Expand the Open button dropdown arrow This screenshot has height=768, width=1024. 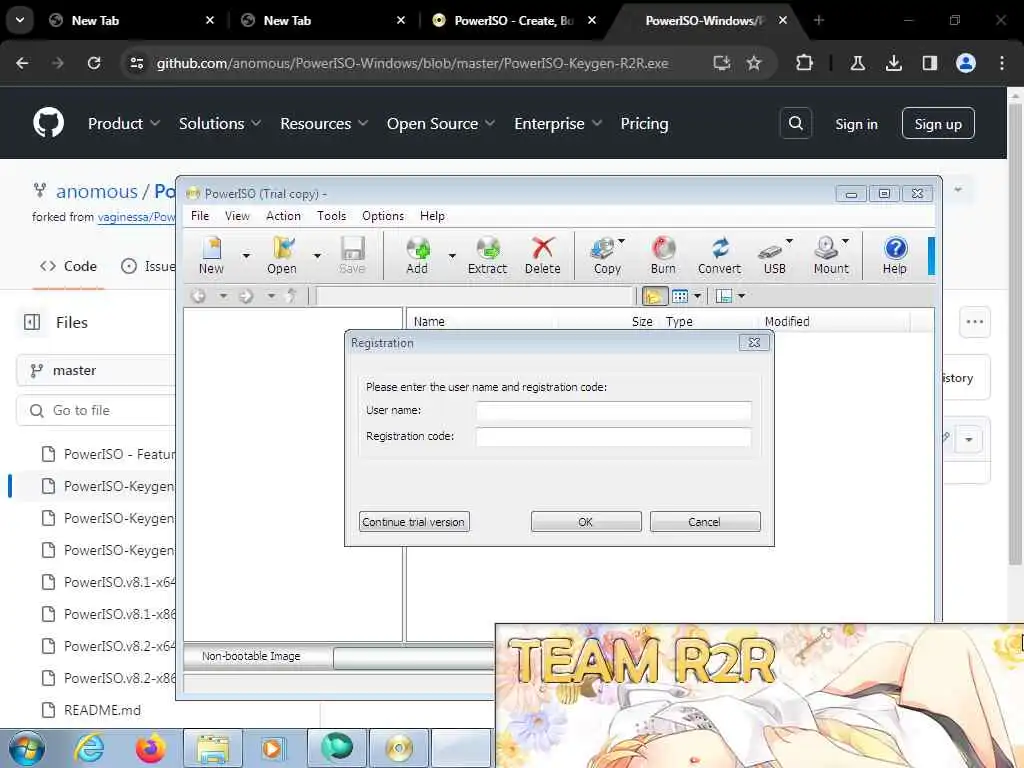(317, 255)
